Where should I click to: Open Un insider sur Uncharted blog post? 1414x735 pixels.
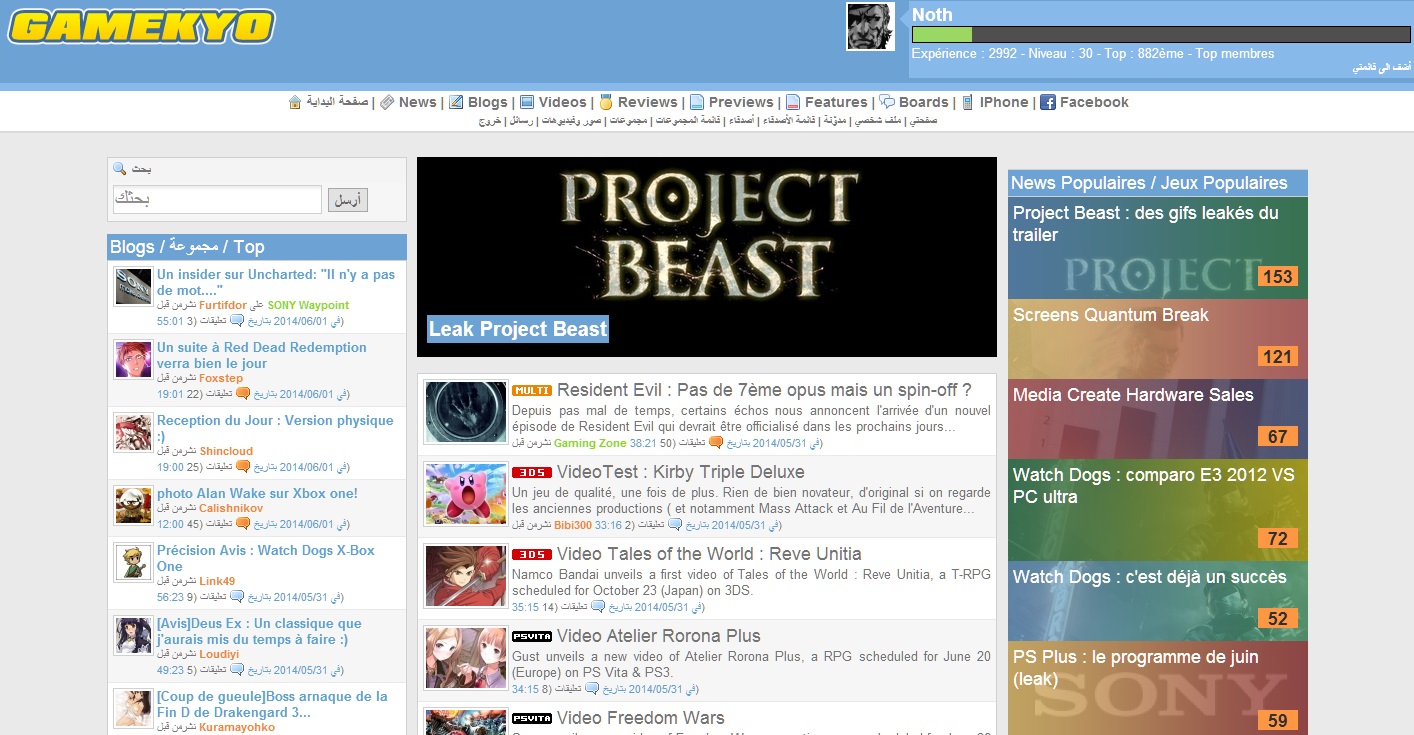pyautogui.click(x=276, y=282)
